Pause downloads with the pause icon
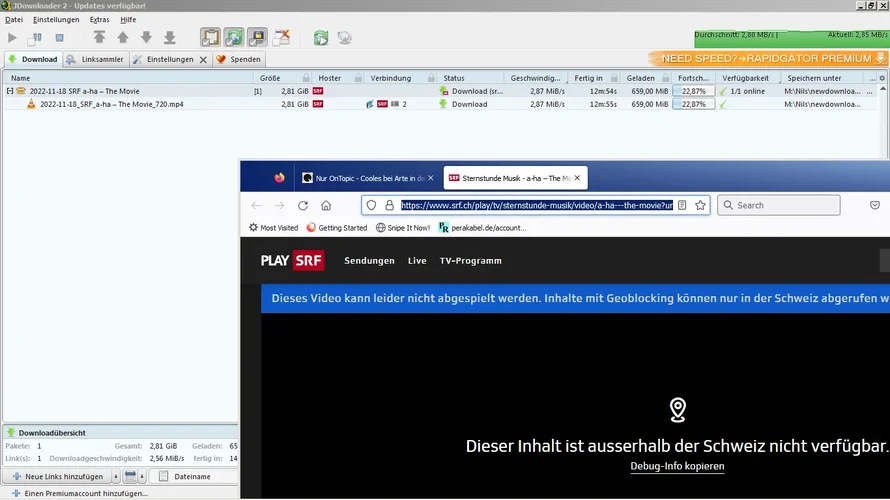Viewport: 890px width, 500px height. coord(35,38)
